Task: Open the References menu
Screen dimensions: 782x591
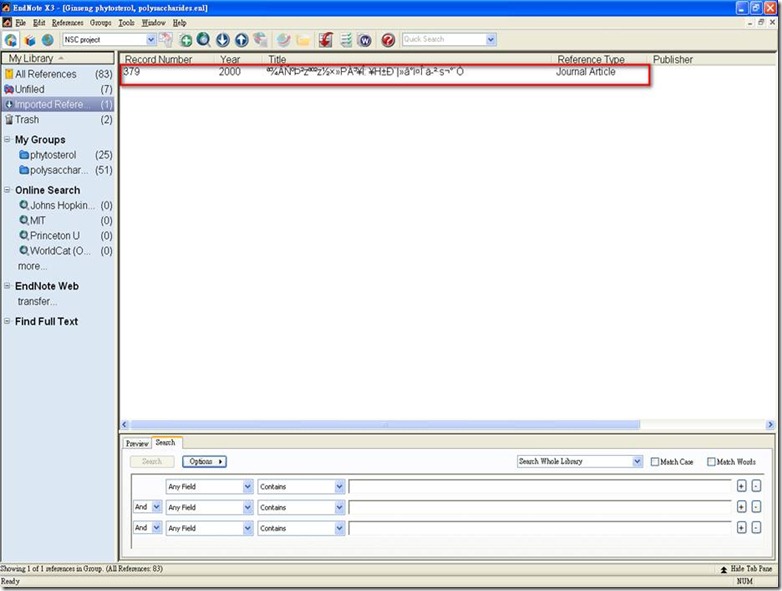Action: [x=67, y=23]
